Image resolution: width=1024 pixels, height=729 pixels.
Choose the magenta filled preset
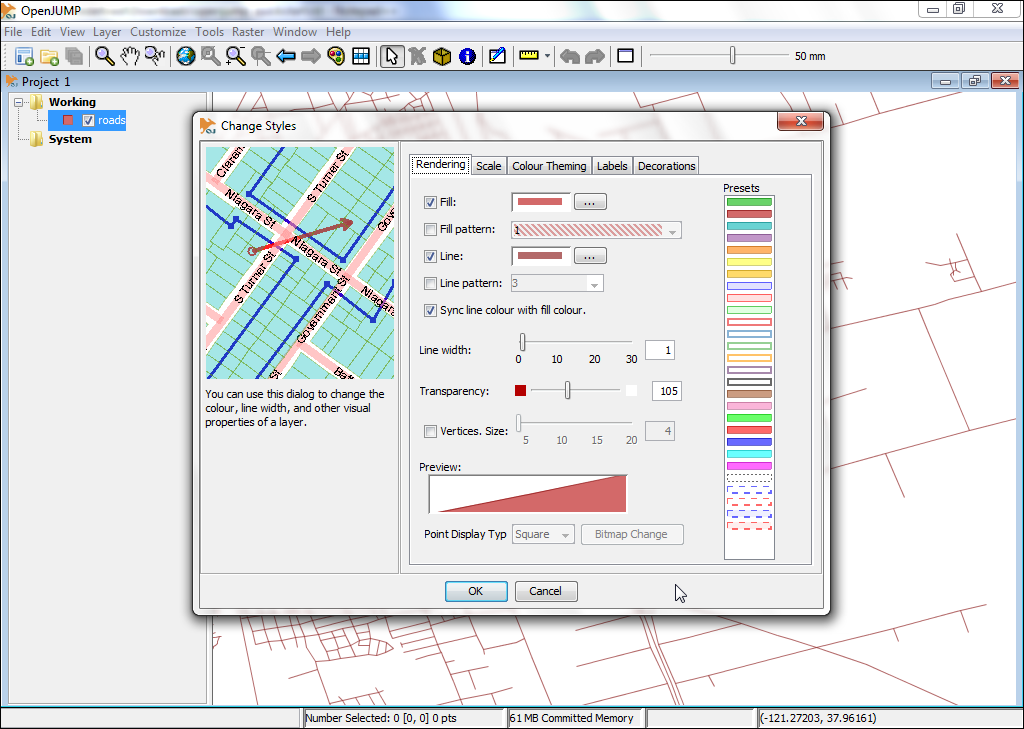(x=749, y=466)
